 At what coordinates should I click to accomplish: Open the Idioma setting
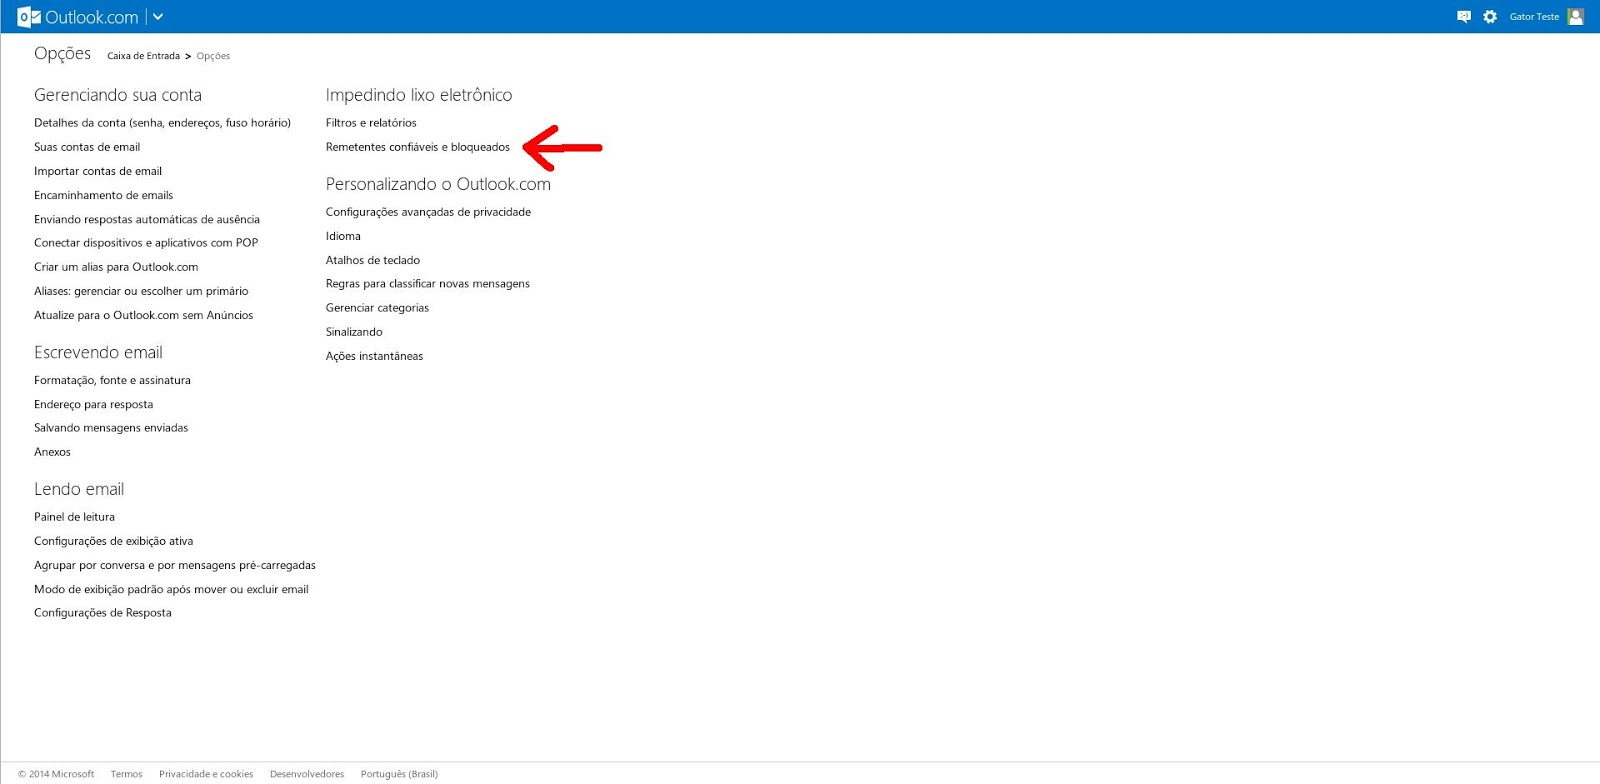(343, 236)
